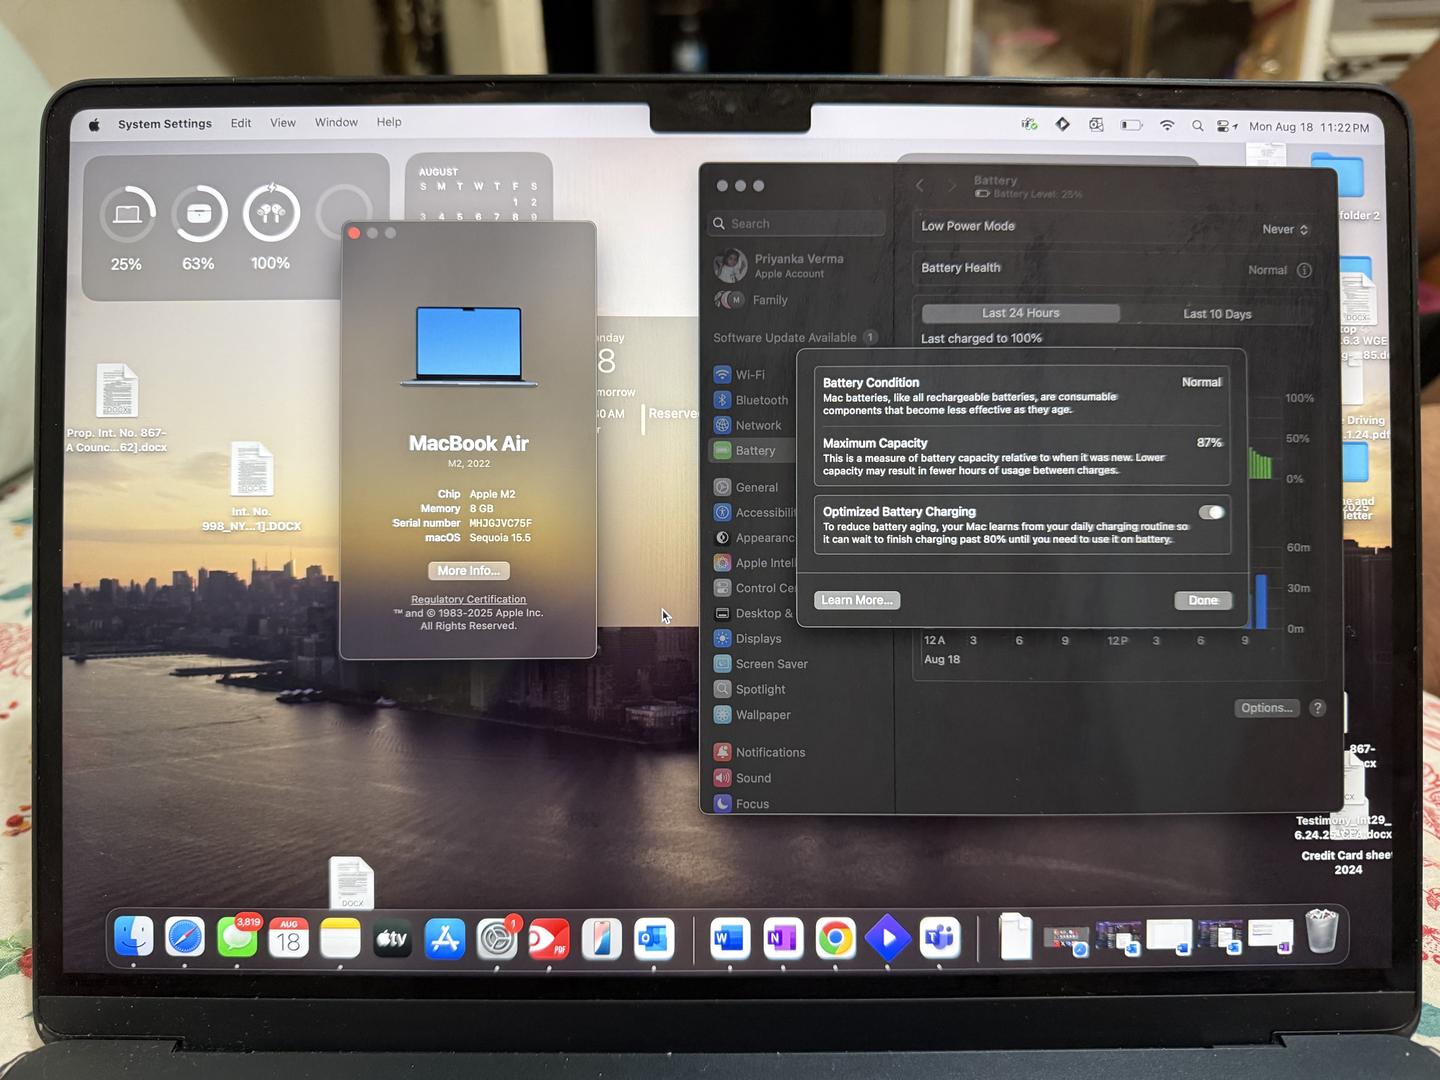Launch Finder from the Dock
Viewport: 1440px width, 1080px height.
pos(133,937)
